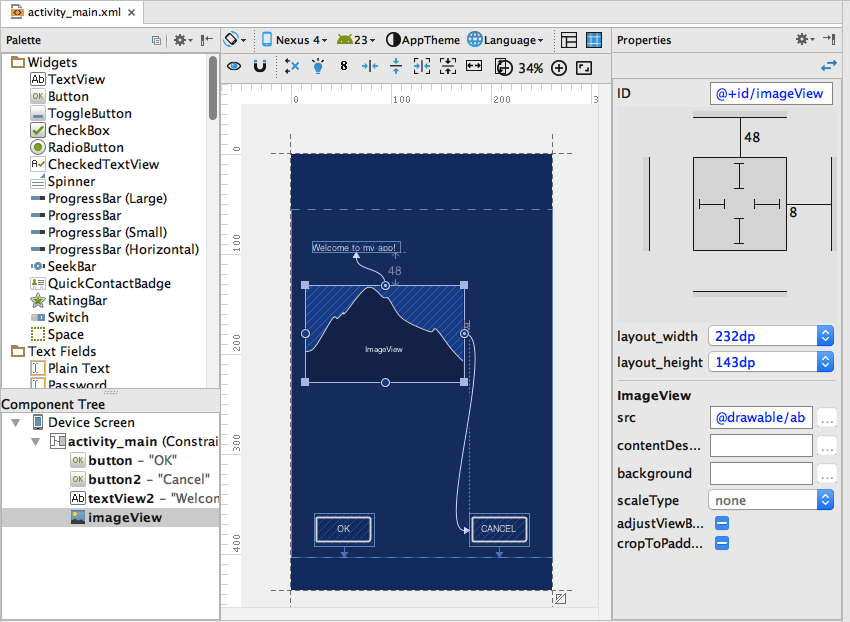Select CheckedTextView in the palette
This screenshot has width=850, height=622.
(95, 164)
